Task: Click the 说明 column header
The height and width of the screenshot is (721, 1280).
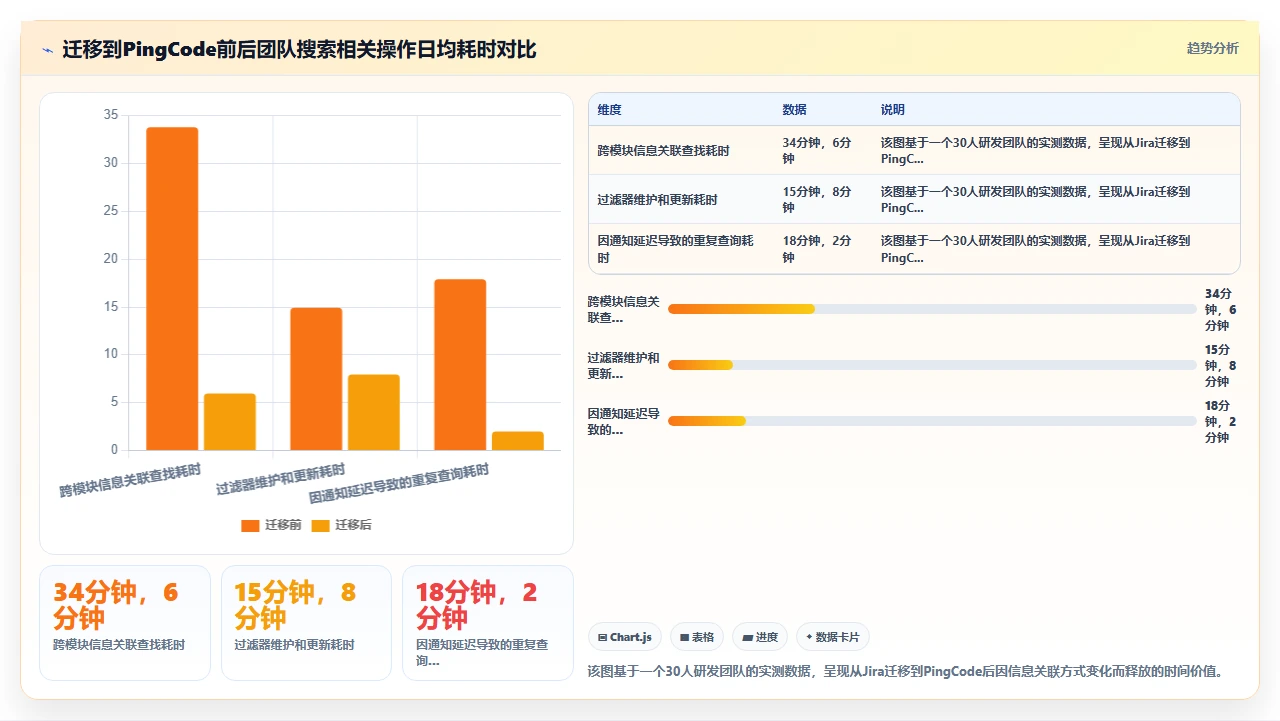Action: tap(892, 110)
